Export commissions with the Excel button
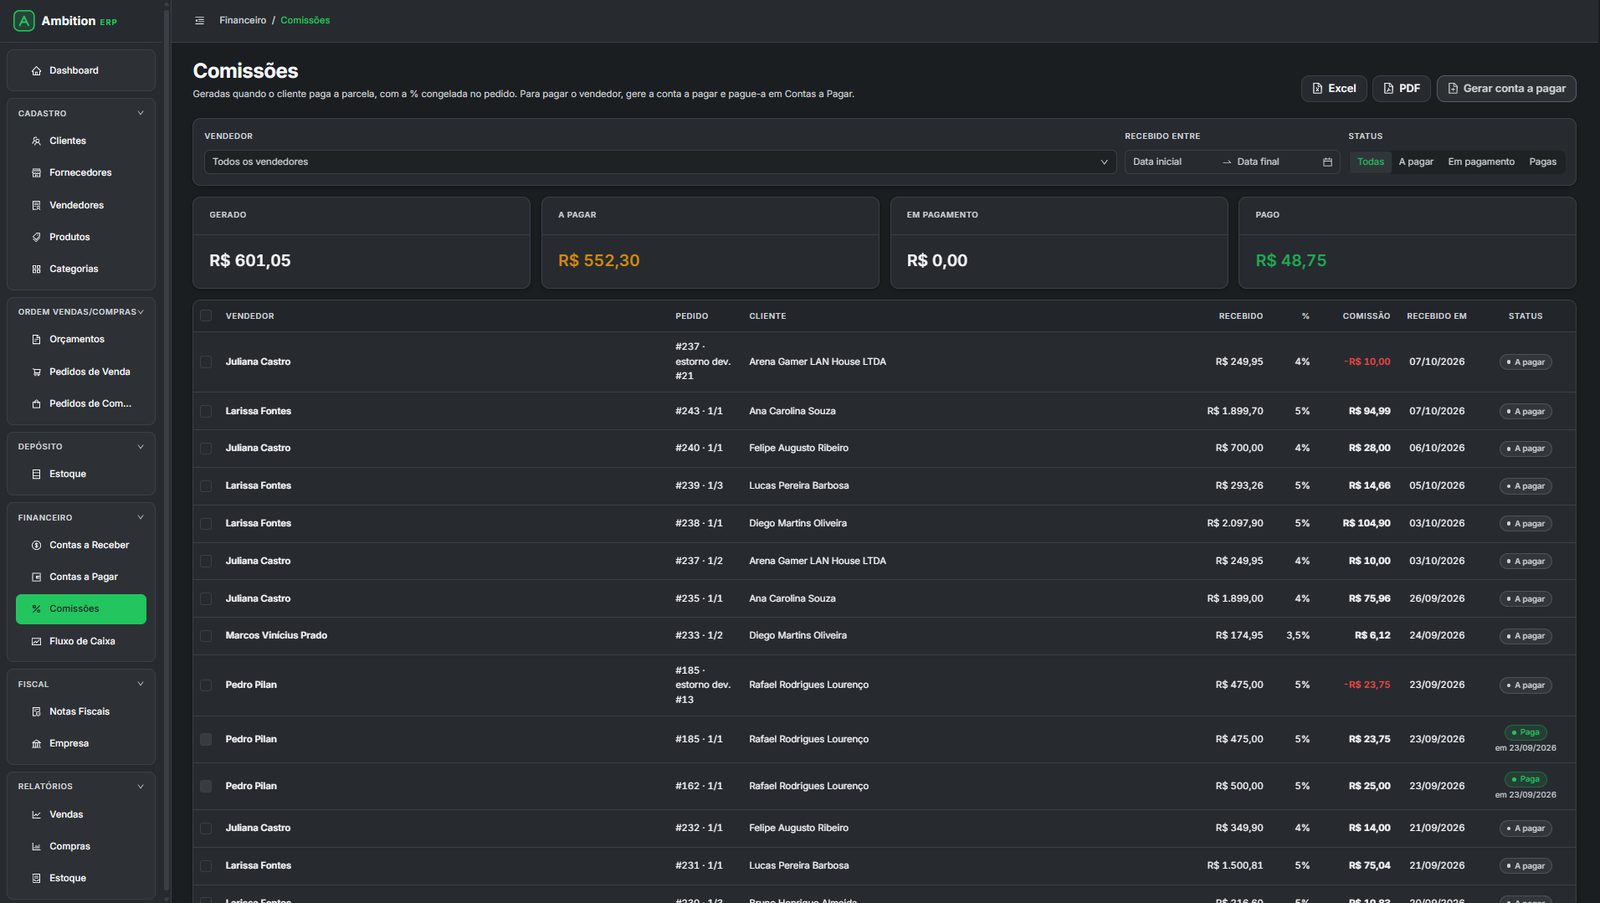This screenshot has width=1600, height=903. pyautogui.click(x=1334, y=88)
